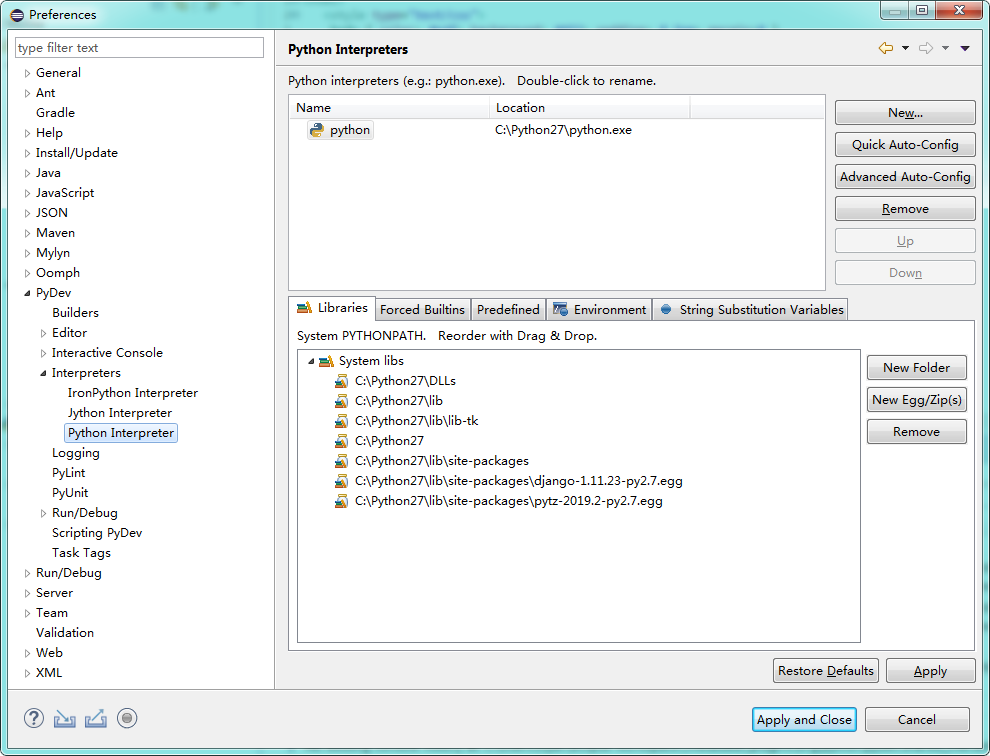Viewport: 990px width, 756px height.
Task: Click the icon beside the pytz egg entry
Action: [341, 501]
